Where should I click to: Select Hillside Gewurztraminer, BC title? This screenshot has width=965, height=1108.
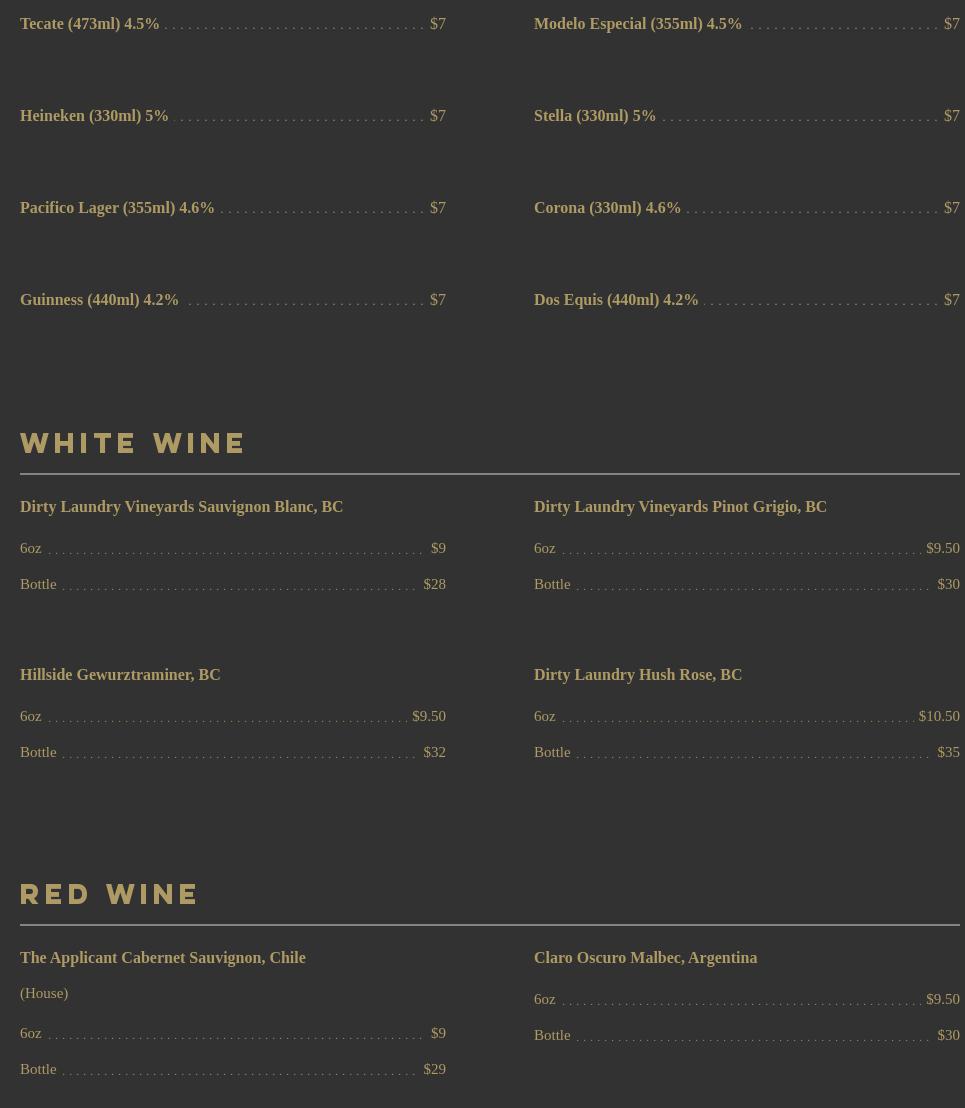[x=120, y=675]
